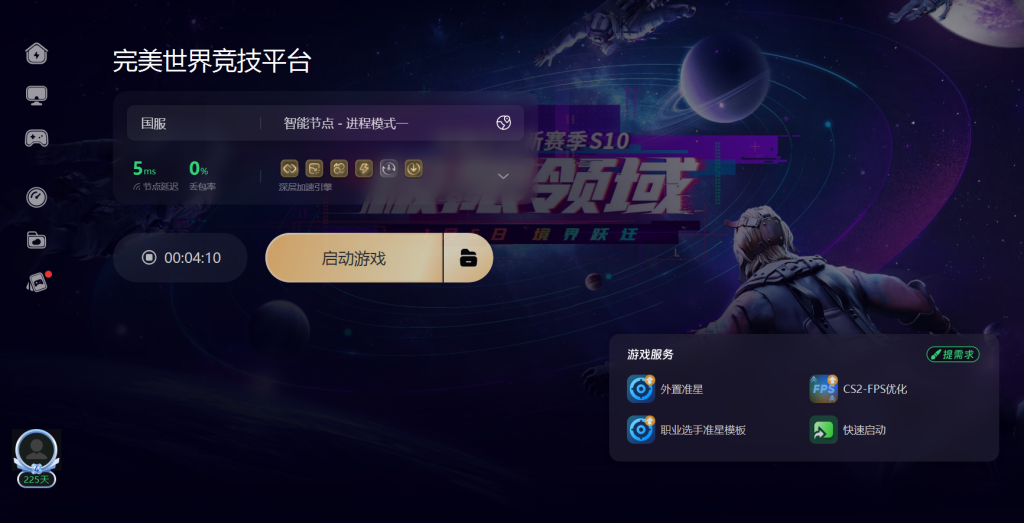The width and height of the screenshot is (1024, 523).
Task: Click the monitor icon in sidebar
Action: (x=37, y=96)
